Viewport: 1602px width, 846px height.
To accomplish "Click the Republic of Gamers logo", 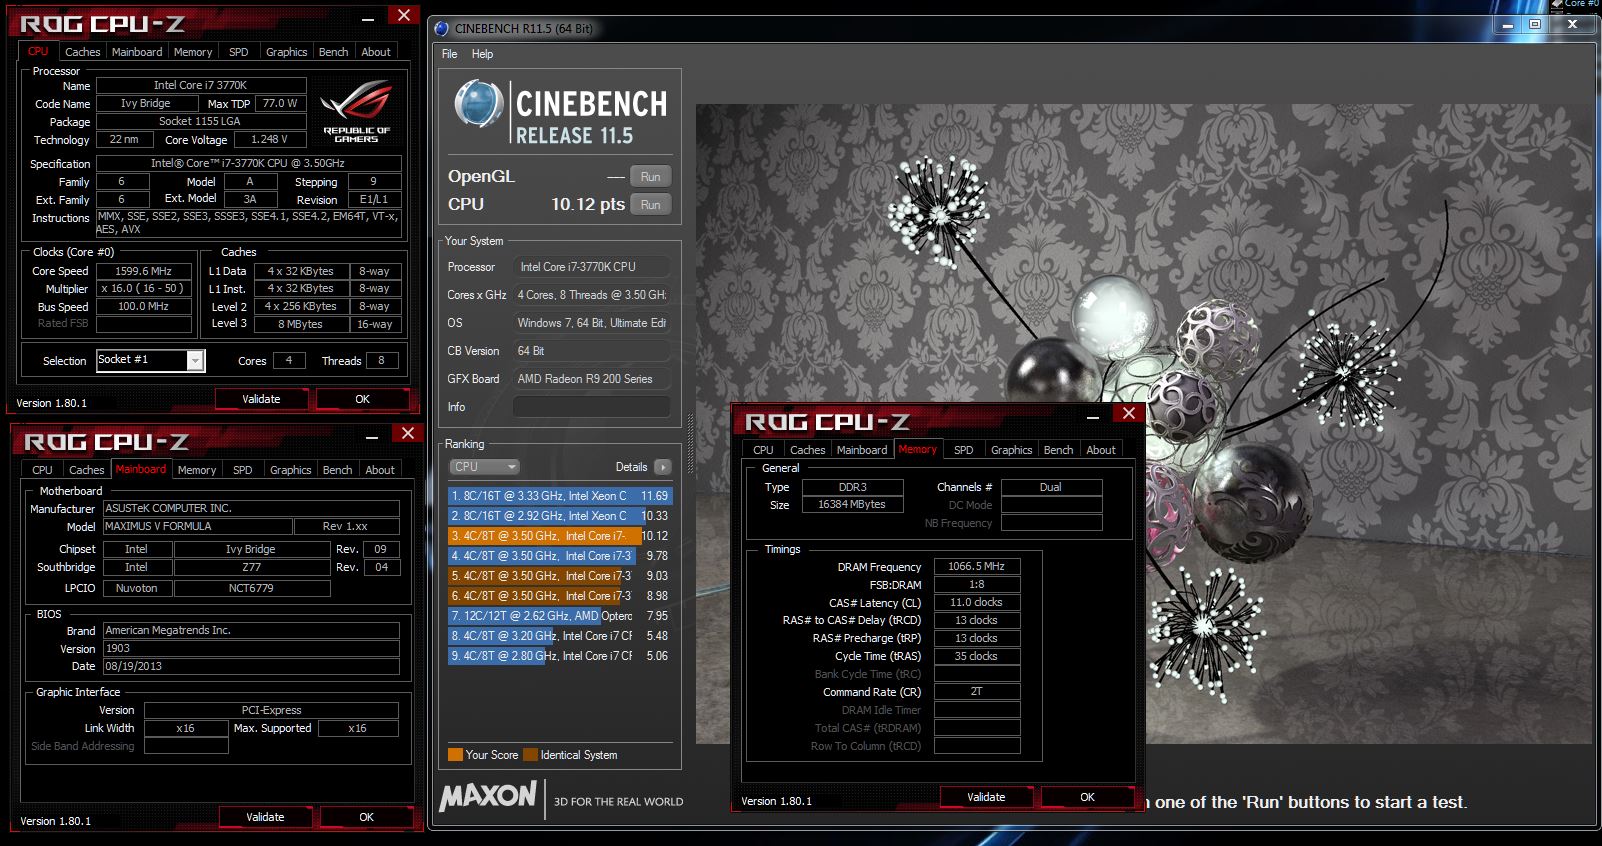I will [x=356, y=113].
